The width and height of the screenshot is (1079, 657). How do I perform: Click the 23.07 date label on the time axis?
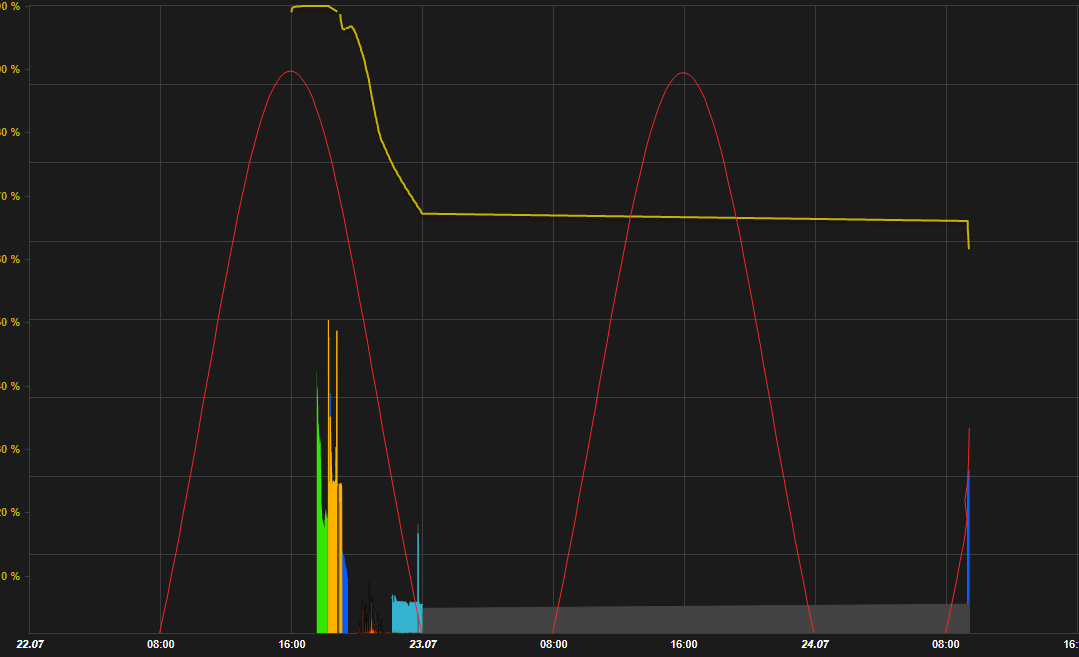pos(423,644)
